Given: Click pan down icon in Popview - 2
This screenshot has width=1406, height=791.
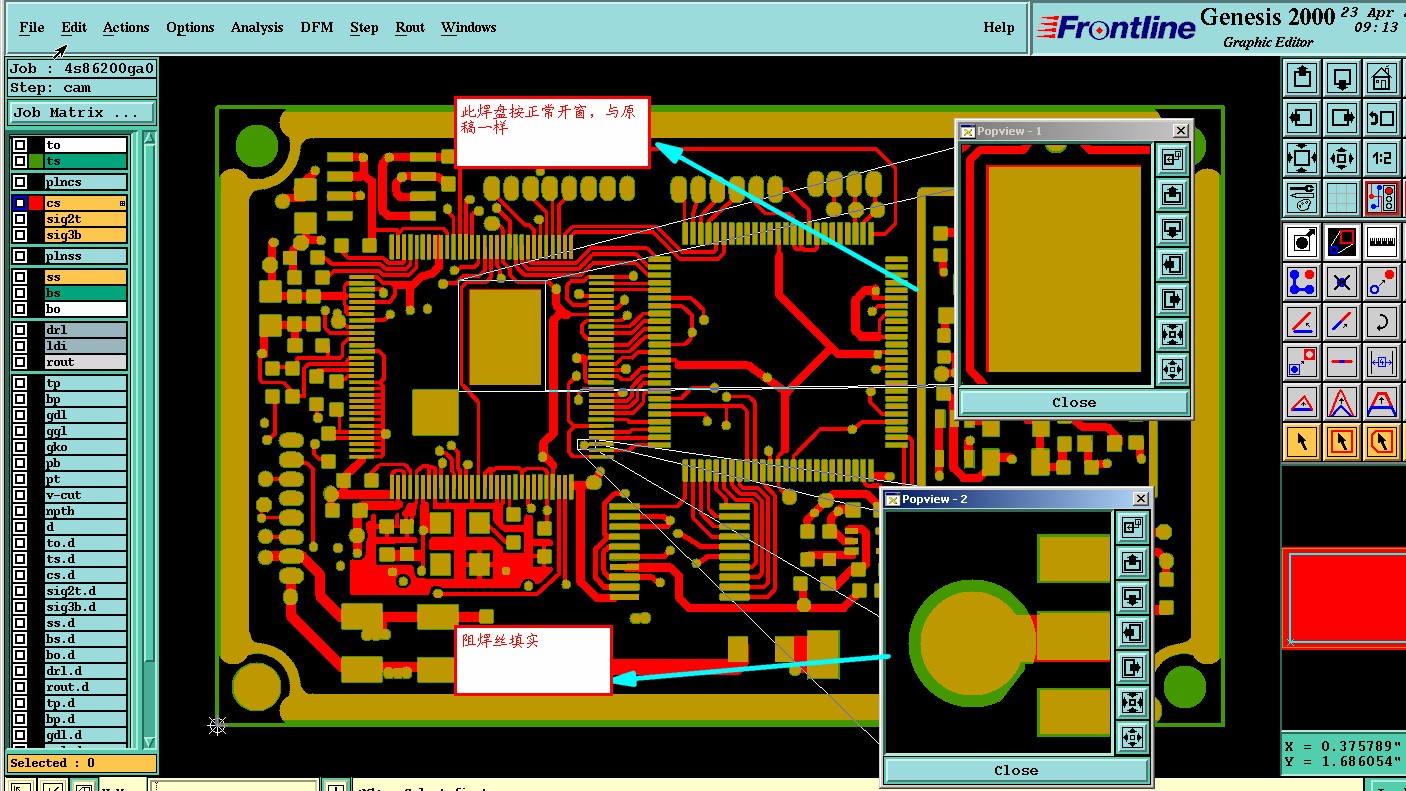Looking at the screenshot, I should (x=1131, y=597).
